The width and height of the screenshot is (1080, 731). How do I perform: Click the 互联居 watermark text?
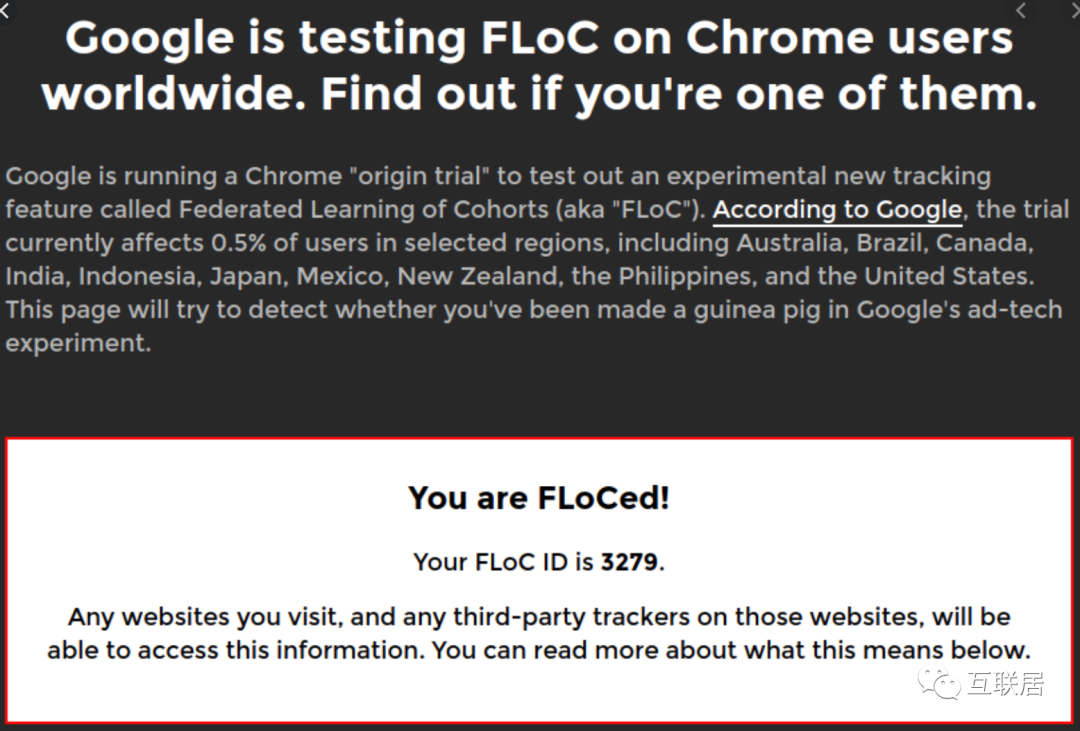(1006, 683)
